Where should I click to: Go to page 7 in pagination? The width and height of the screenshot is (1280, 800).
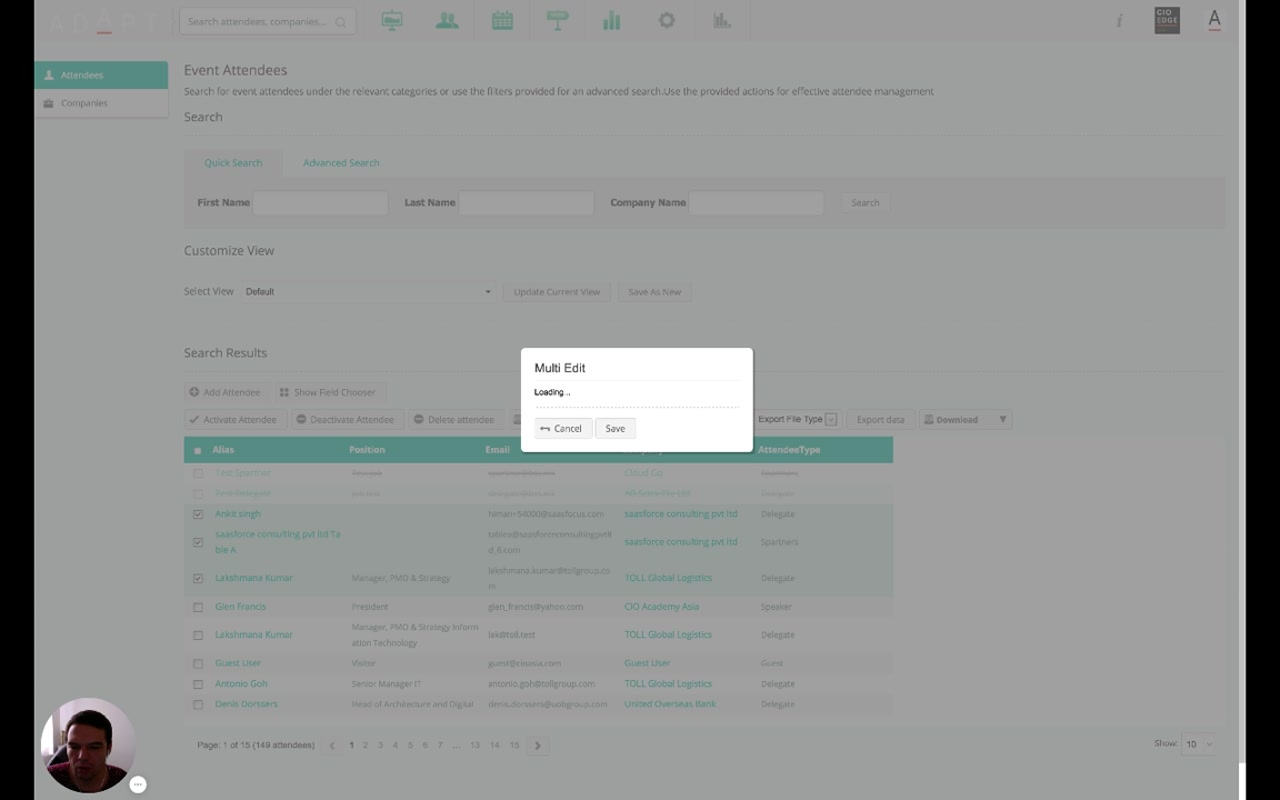click(439, 745)
